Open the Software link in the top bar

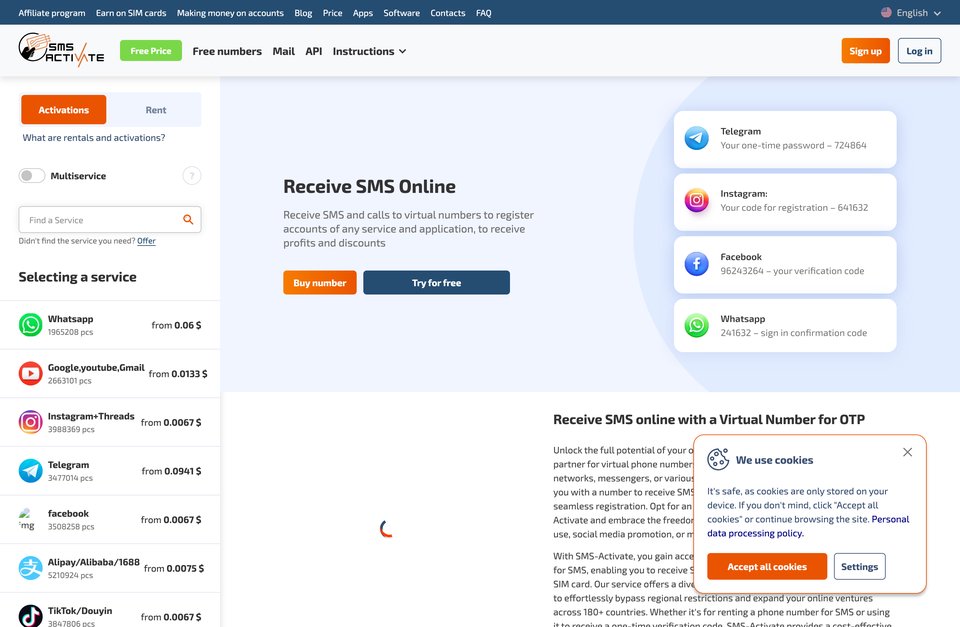402,13
